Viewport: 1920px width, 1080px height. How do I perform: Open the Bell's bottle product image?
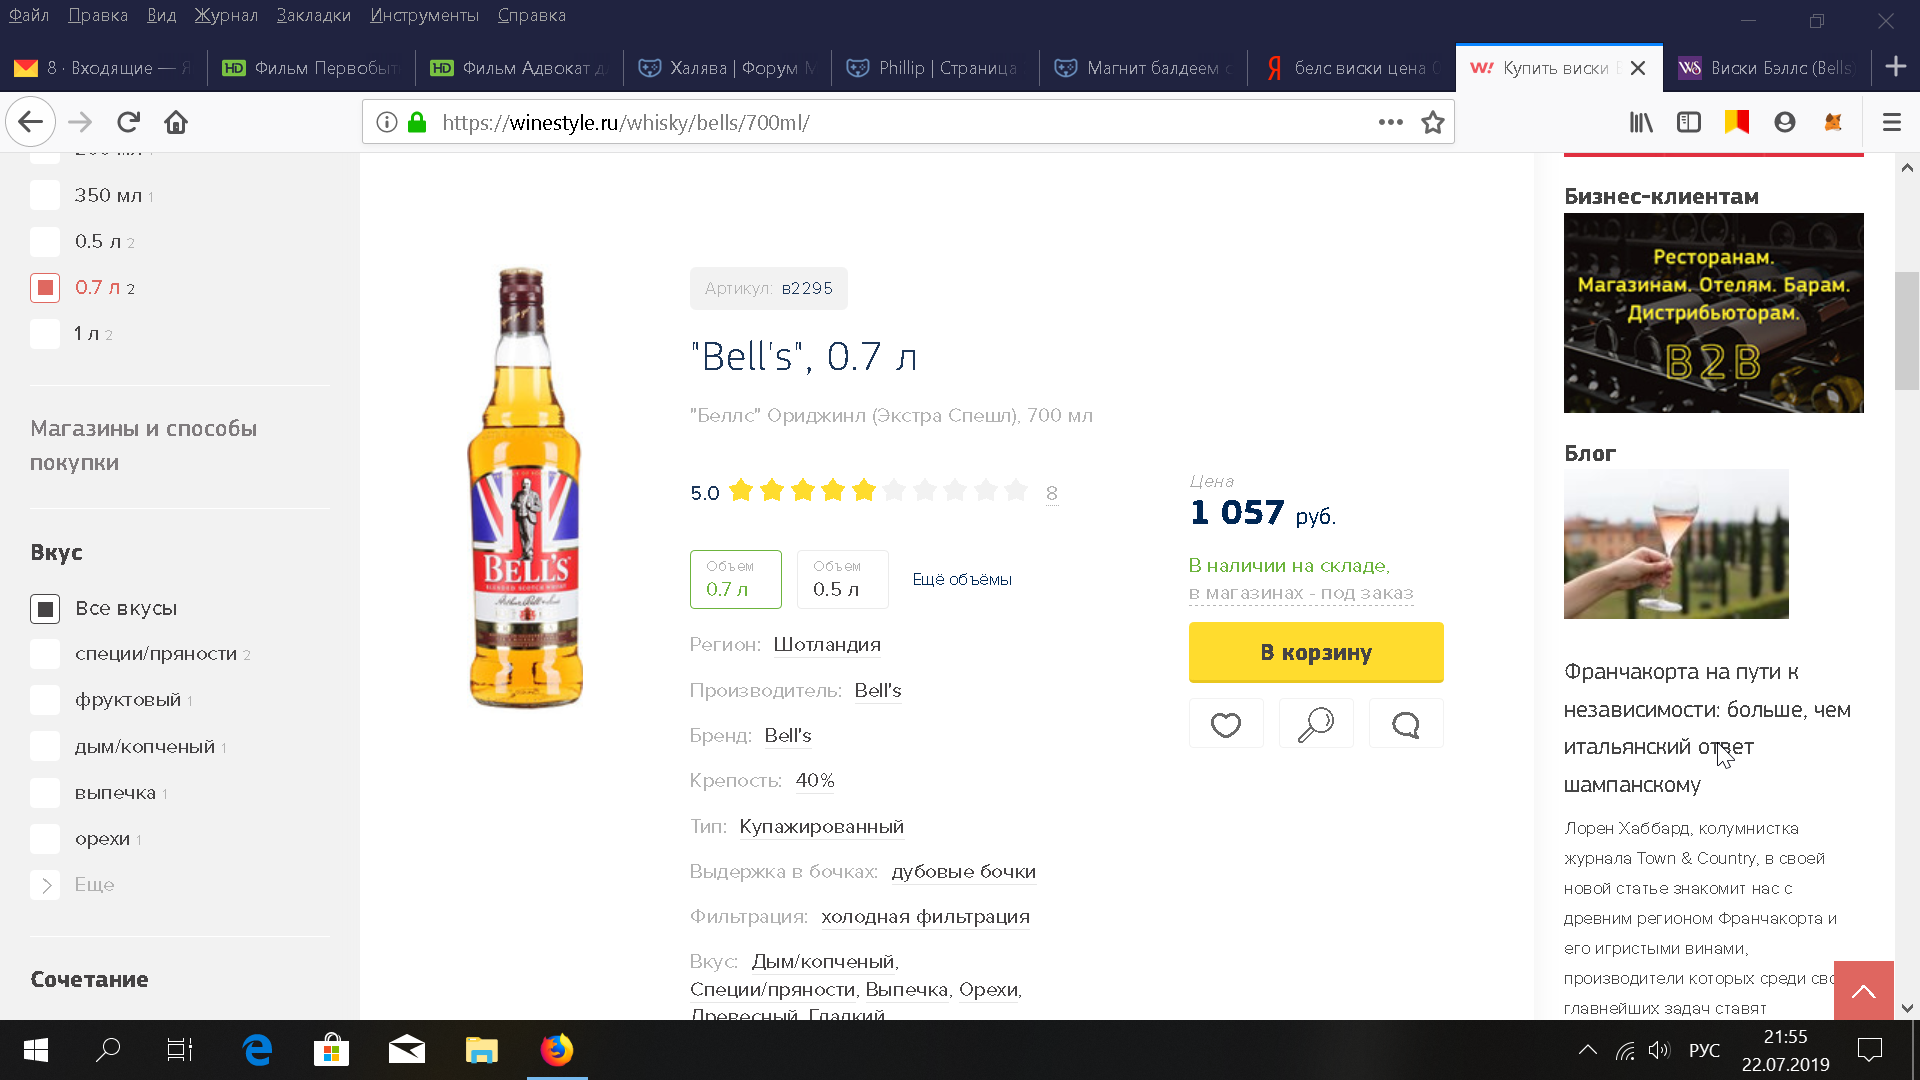tap(526, 487)
